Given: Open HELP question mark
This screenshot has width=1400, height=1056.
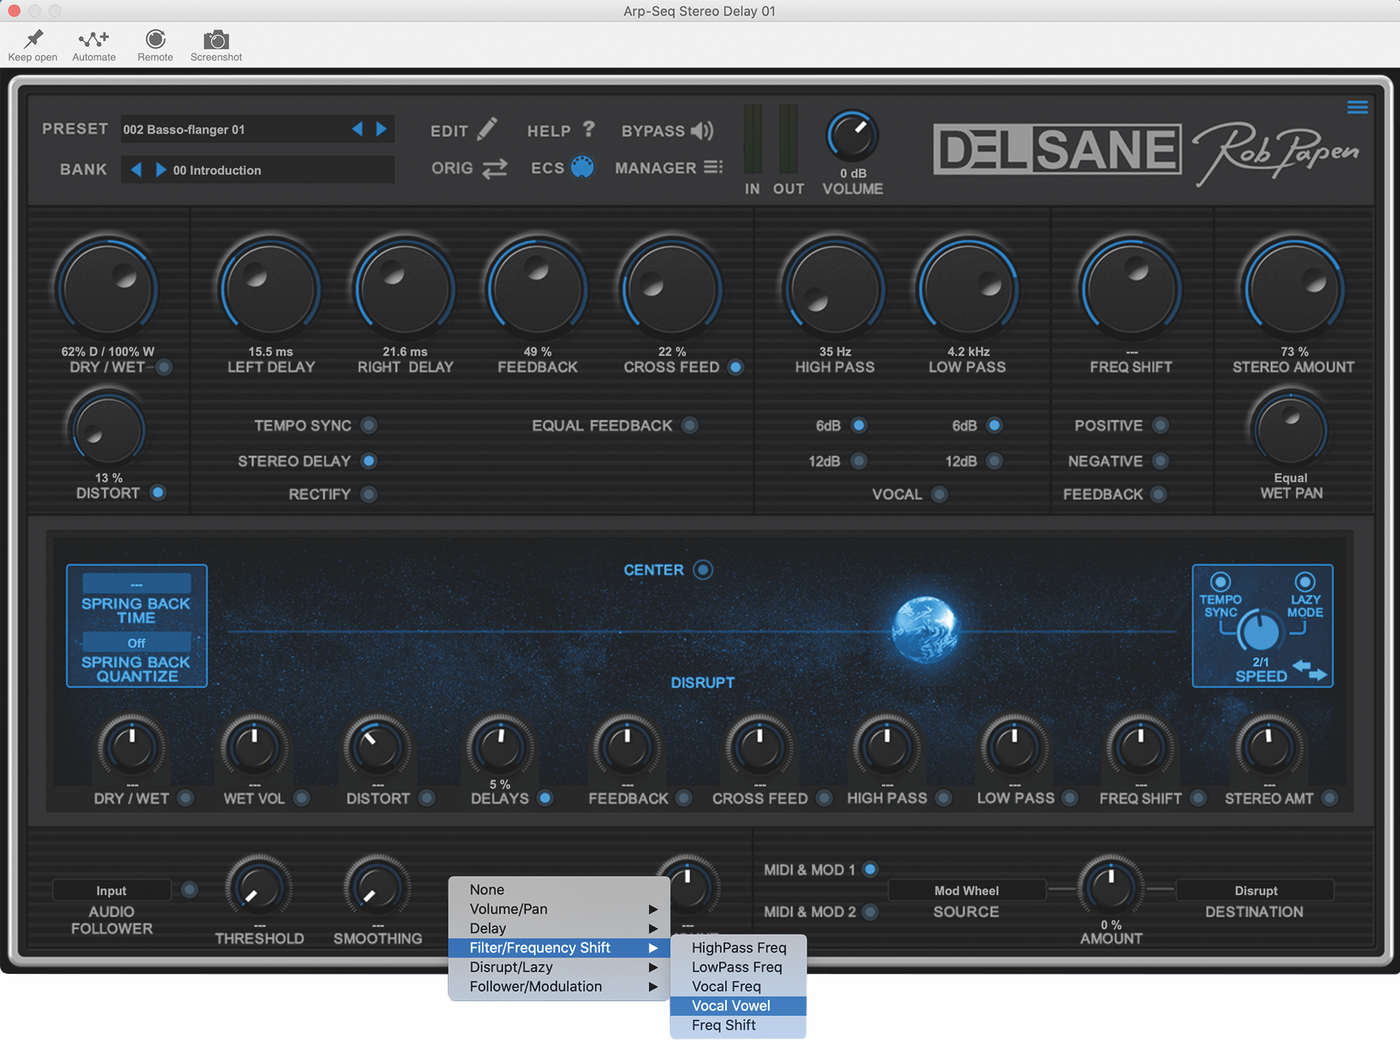Looking at the screenshot, I should [x=589, y=129].
